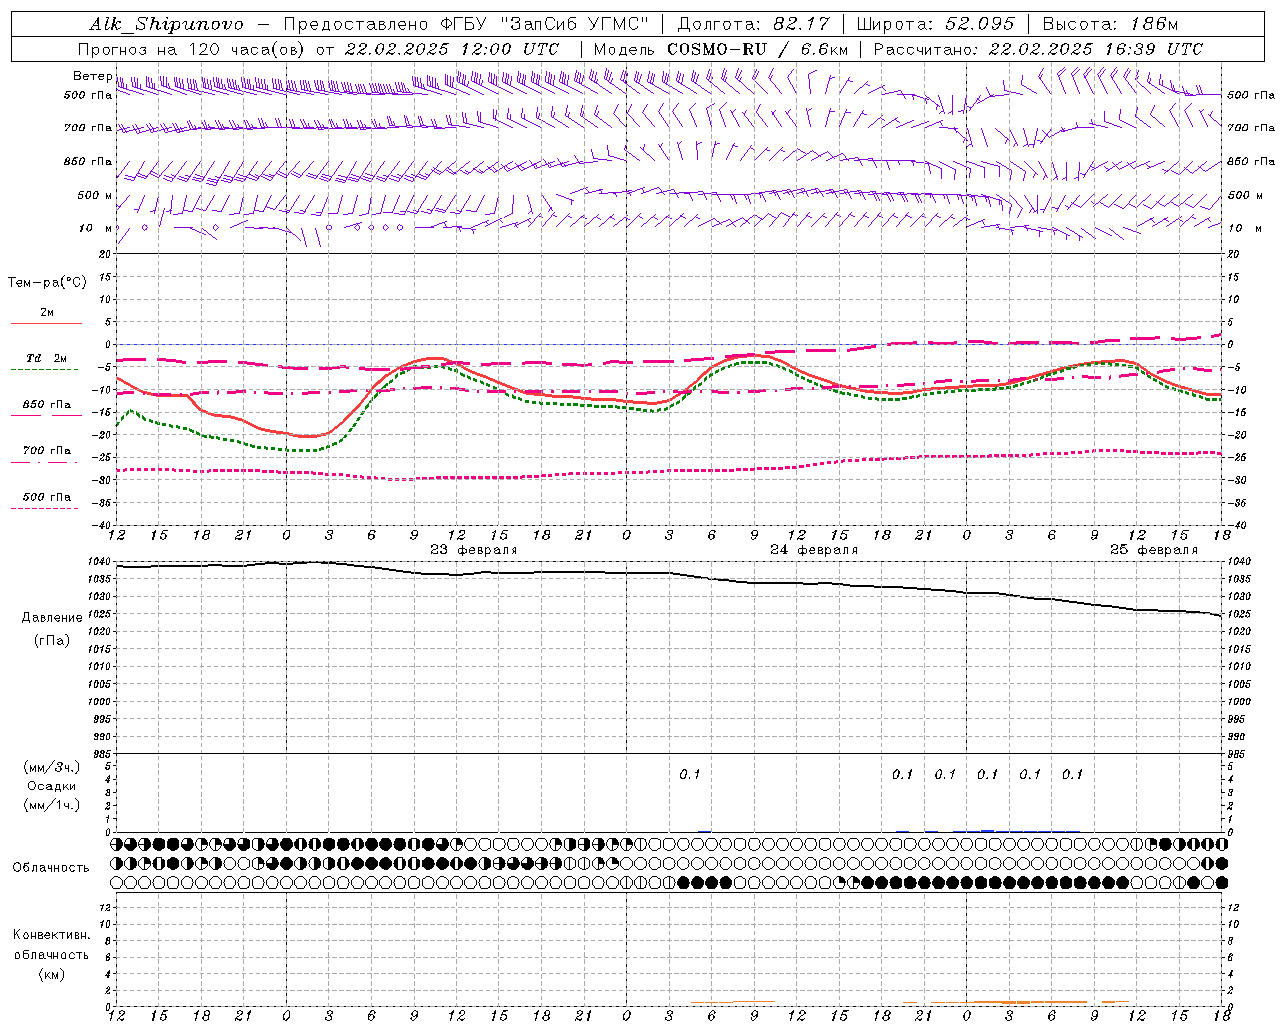The image size is (1280, 1024).
Task: Click the dashed line sample under Td 2м
Action: (x=44, y=369)
